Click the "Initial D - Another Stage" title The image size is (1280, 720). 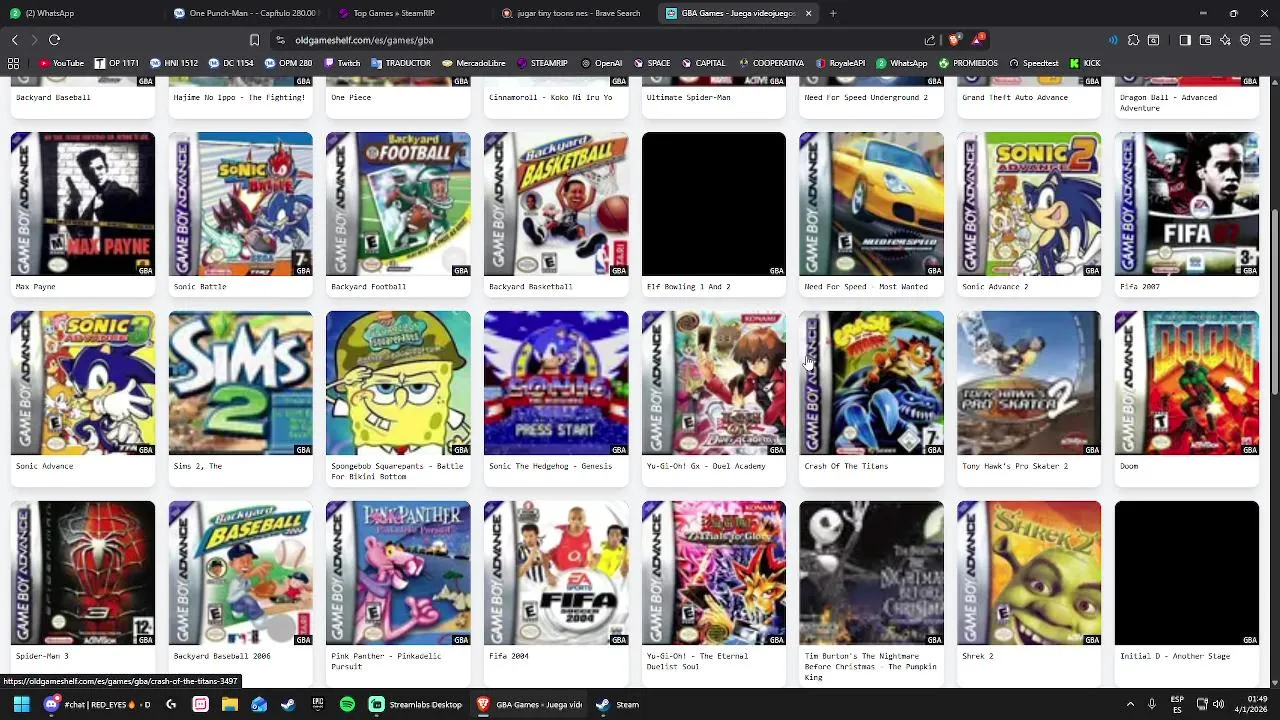pyautogui.click(x=1175, y=656)
